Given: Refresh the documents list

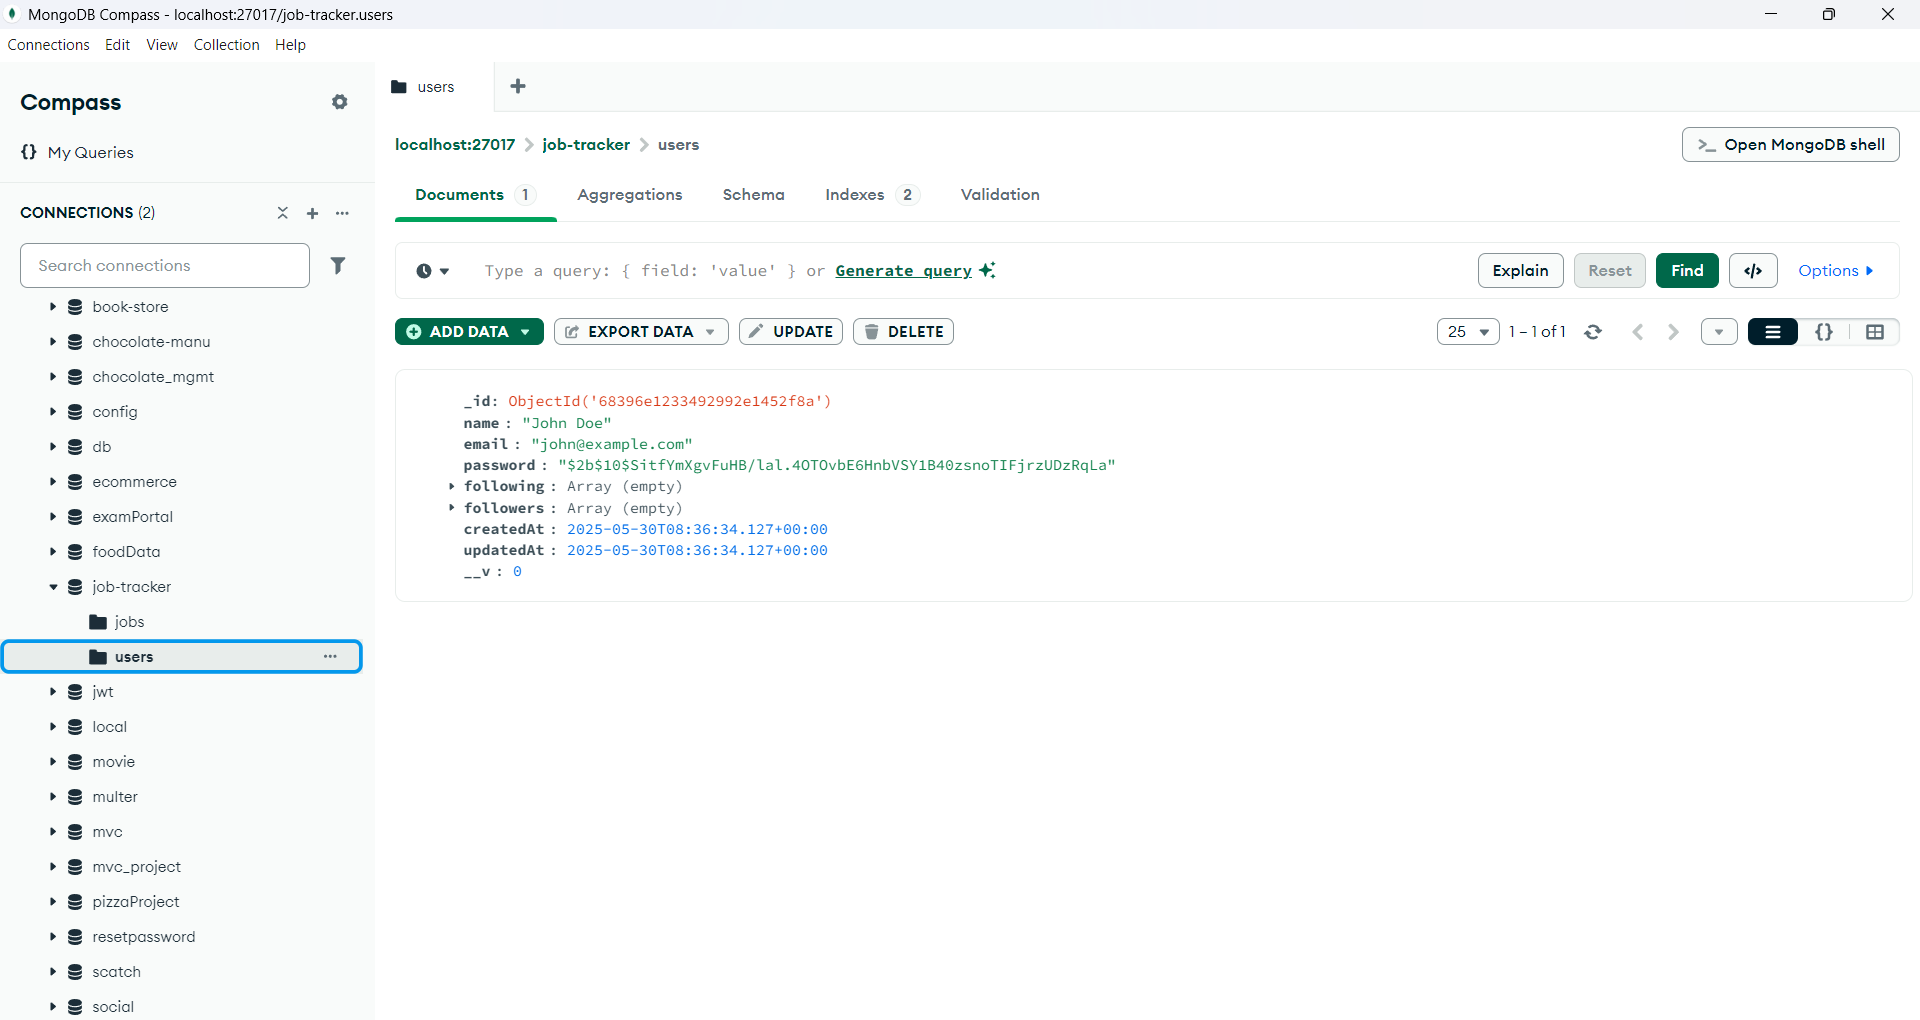Looking at the screenshot, I should pyautogui.click(x=1593, y=332).
